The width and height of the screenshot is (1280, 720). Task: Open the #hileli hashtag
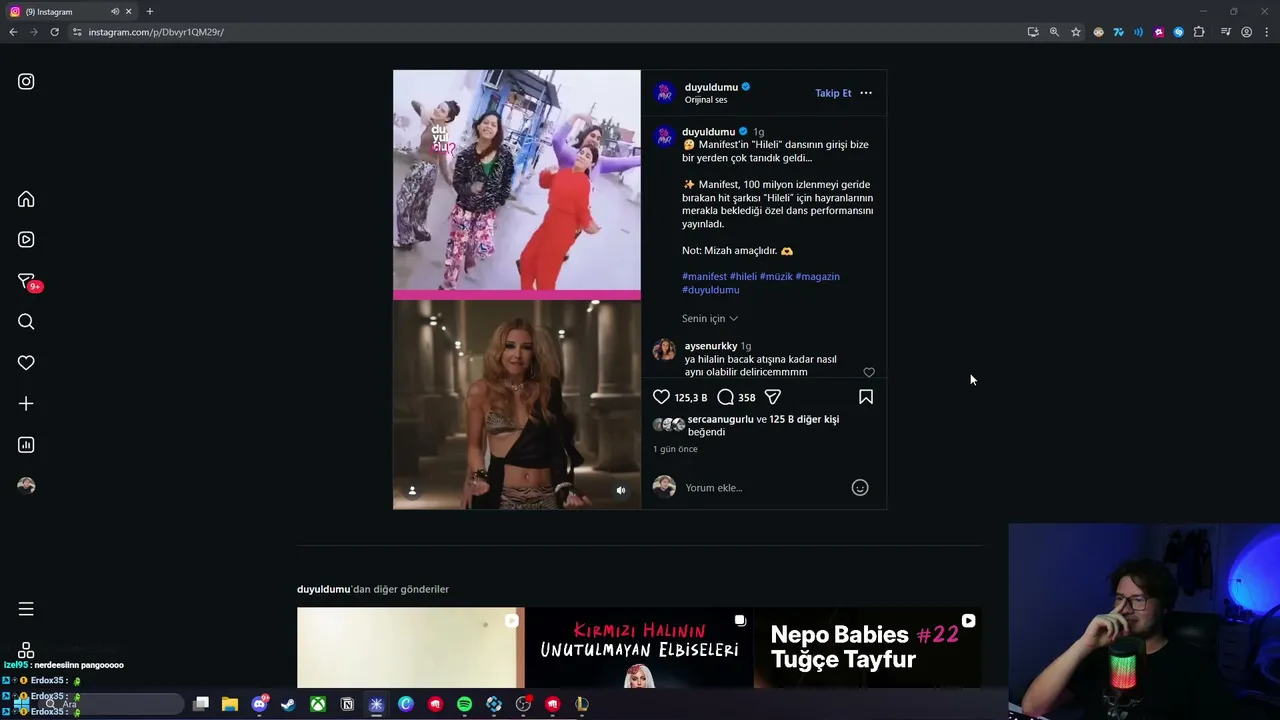743,277
